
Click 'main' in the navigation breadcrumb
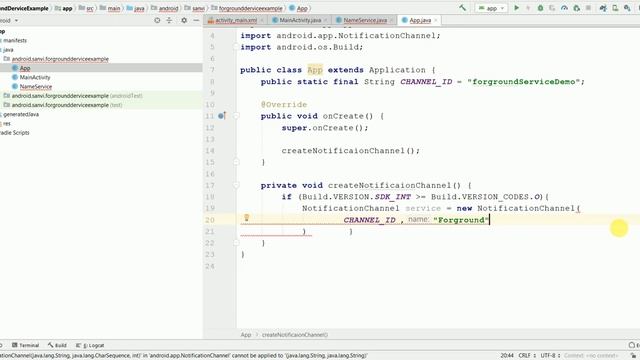click(x=114, y=8)
